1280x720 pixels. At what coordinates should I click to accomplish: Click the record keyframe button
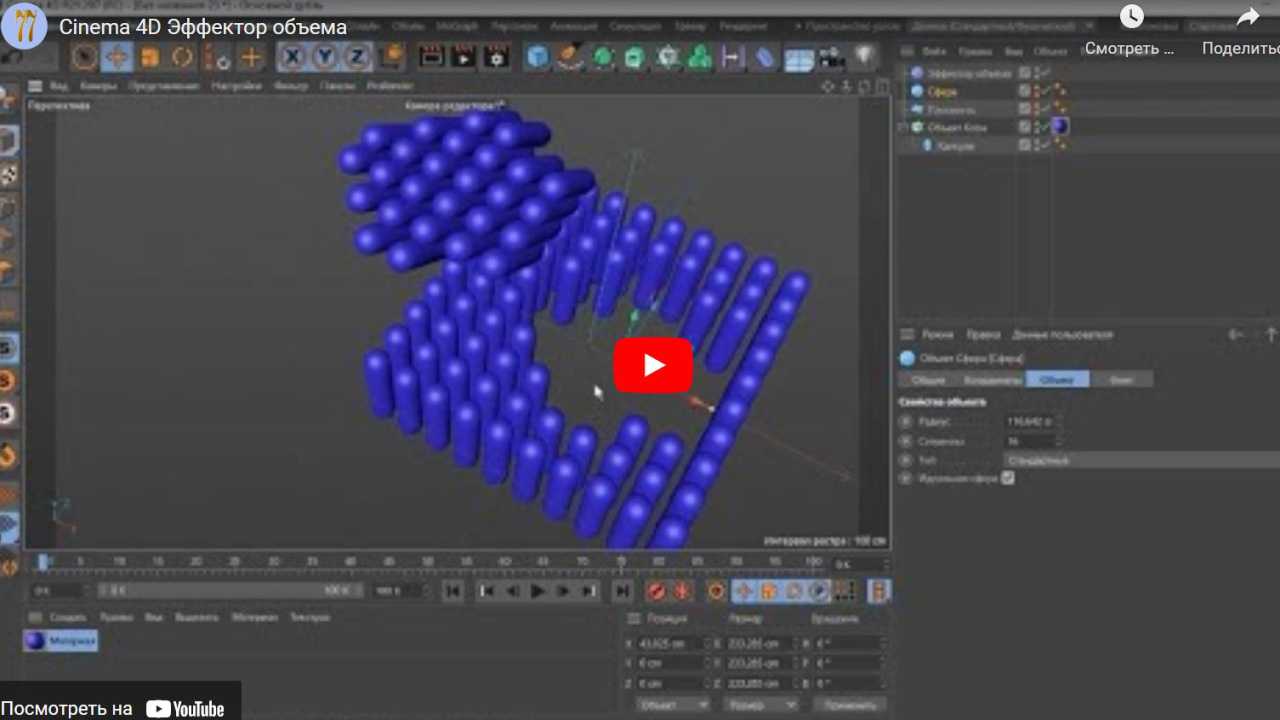(x=656, y=591)
